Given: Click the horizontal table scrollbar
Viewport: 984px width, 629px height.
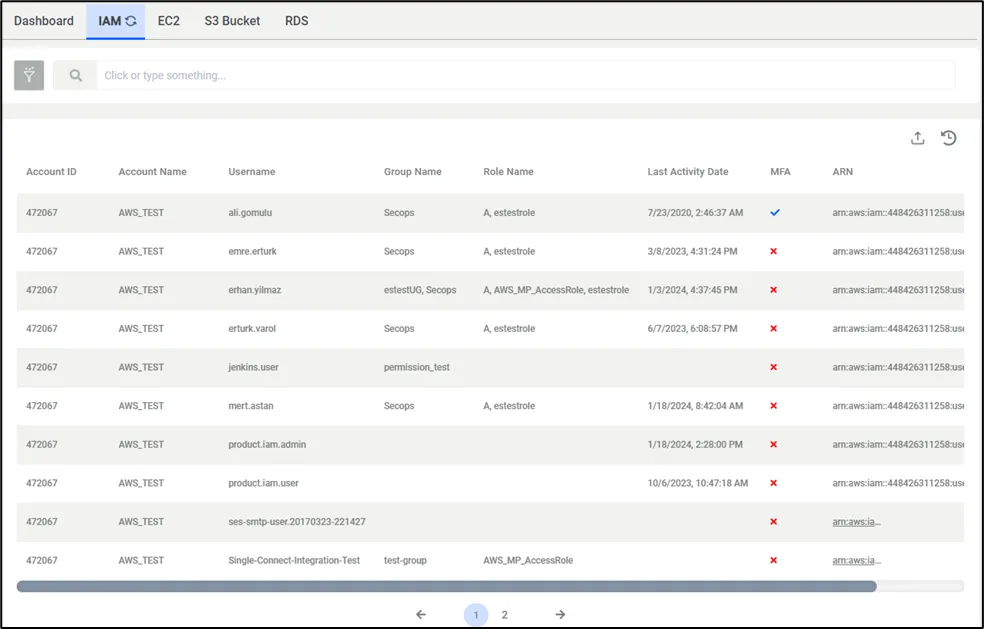Looking at the screenshot, I should [x=446, y=586].
